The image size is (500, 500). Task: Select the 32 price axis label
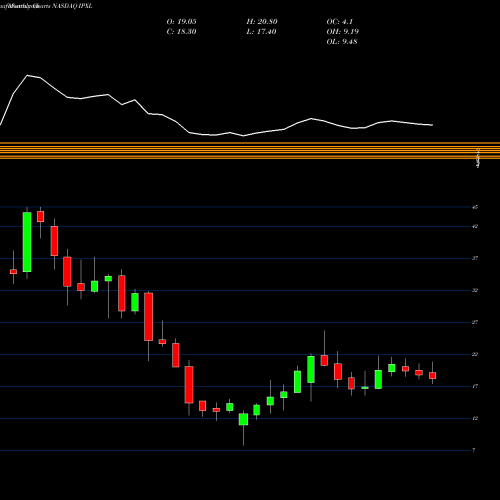point(475,290)
